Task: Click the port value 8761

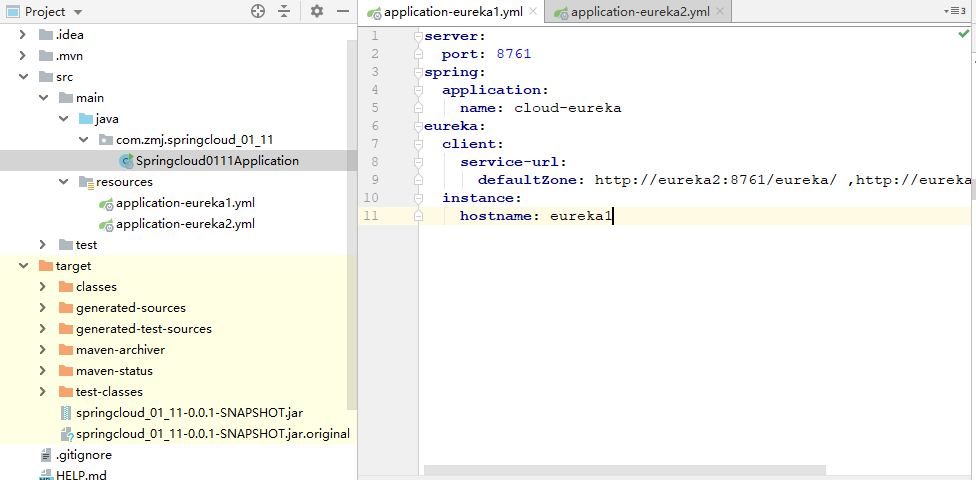Action: pos(514,54)
